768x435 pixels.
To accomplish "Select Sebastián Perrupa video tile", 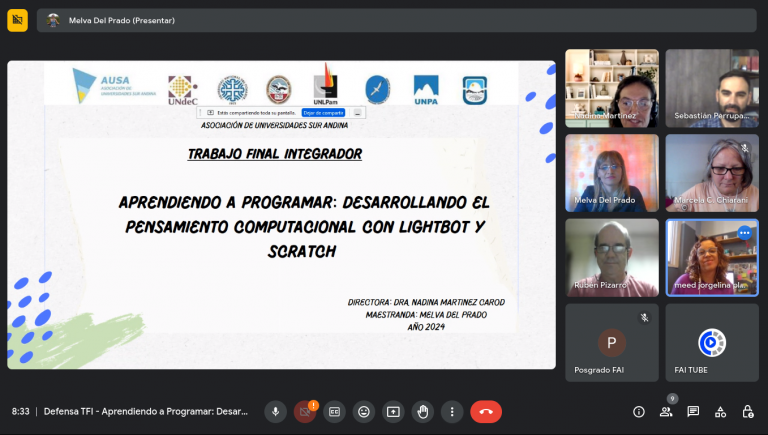I will [712, 88].
